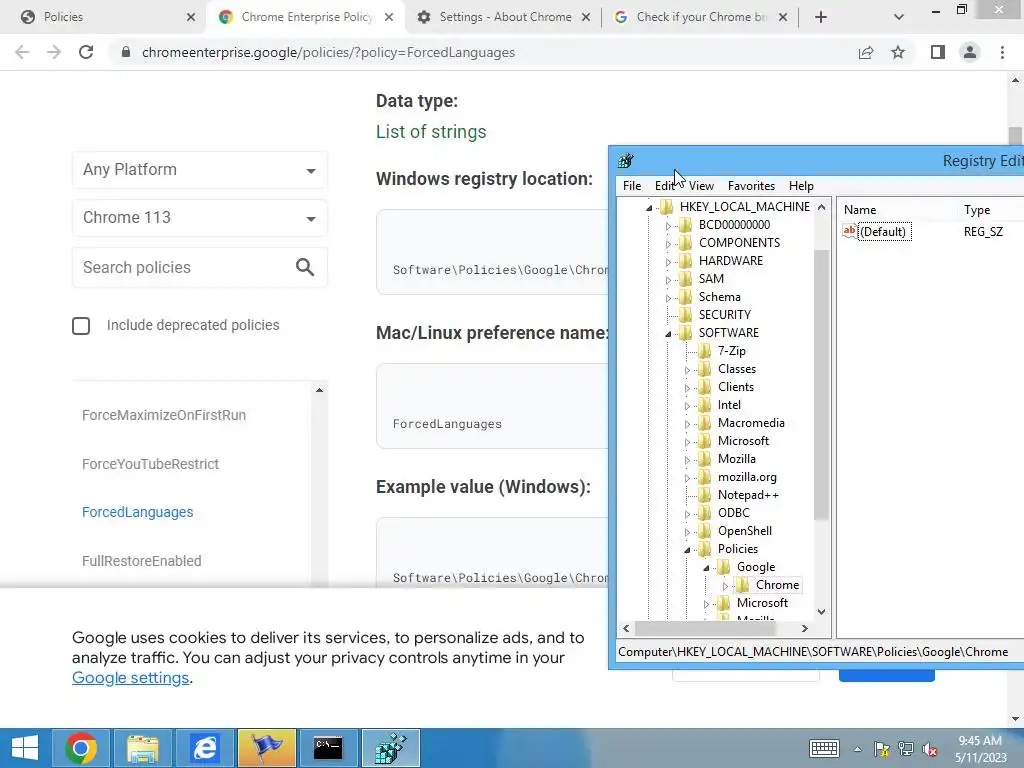Expand the Microsoft key under Policies
The image size is (1024, 768).
[x=706, y=604]
